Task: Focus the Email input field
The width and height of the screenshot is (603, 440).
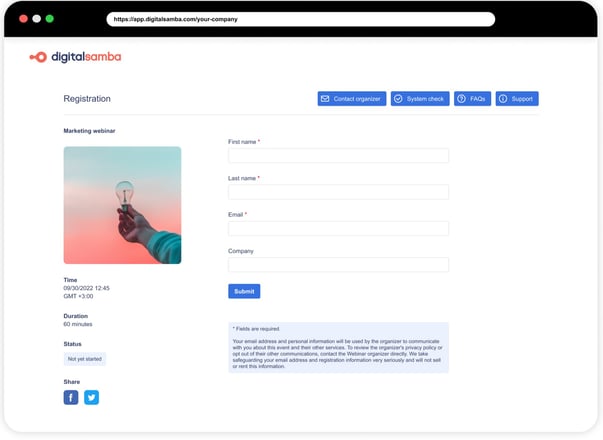Action: coord(338,228)
